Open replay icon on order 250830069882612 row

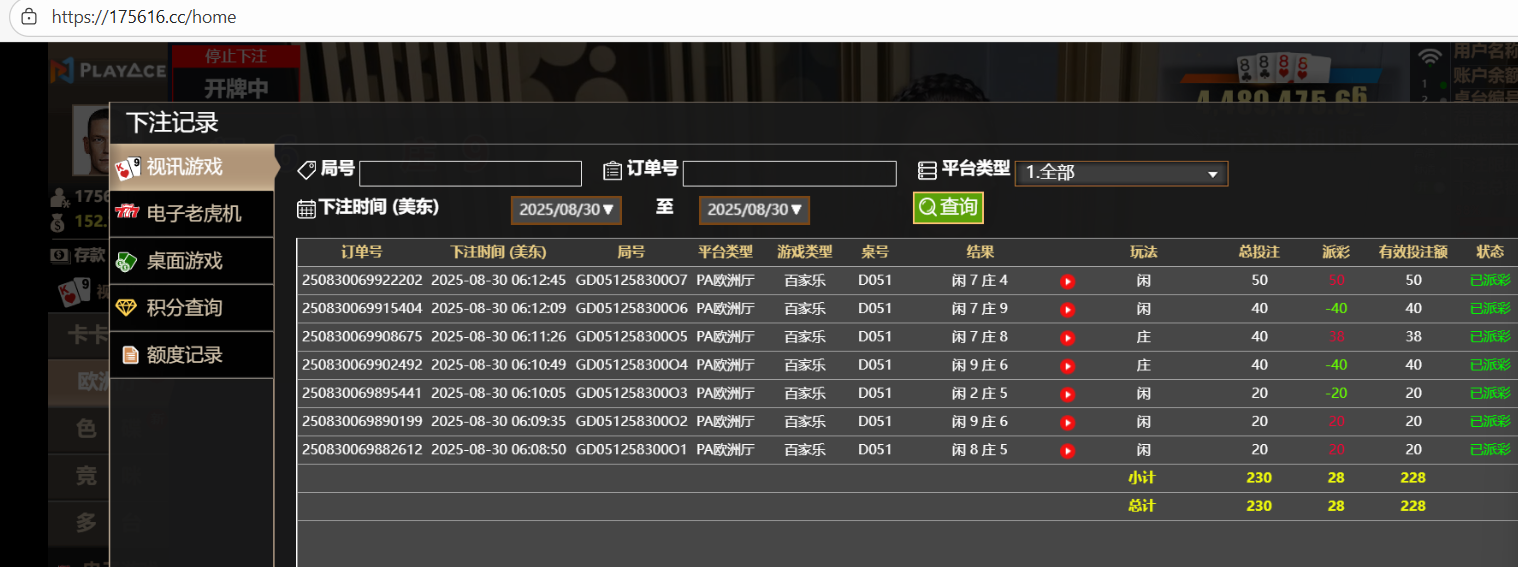(1067, 451)
